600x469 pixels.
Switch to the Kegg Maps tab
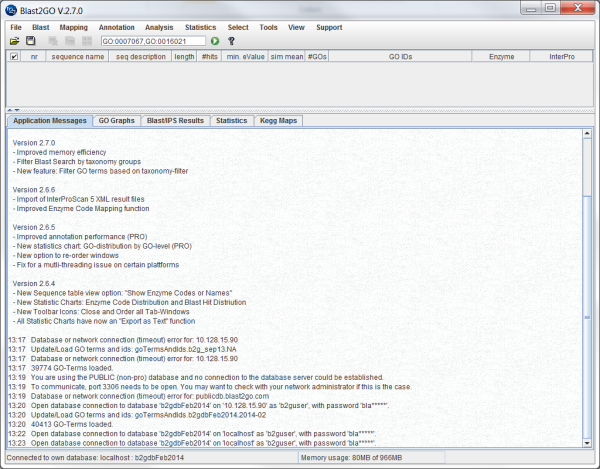279,121
